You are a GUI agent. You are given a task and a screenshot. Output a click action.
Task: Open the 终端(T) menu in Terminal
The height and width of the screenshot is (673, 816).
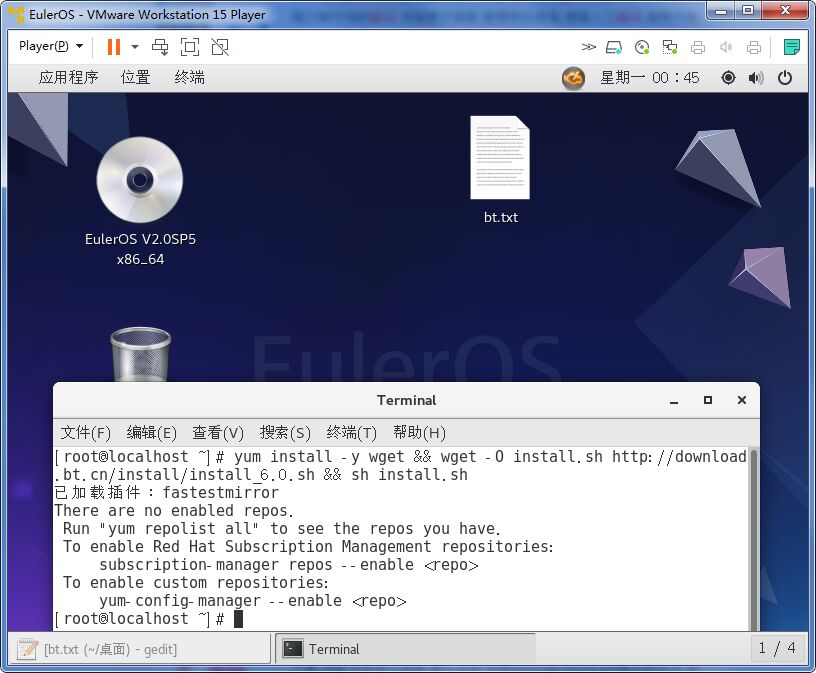pyautogui.click(x=351, y=433)
